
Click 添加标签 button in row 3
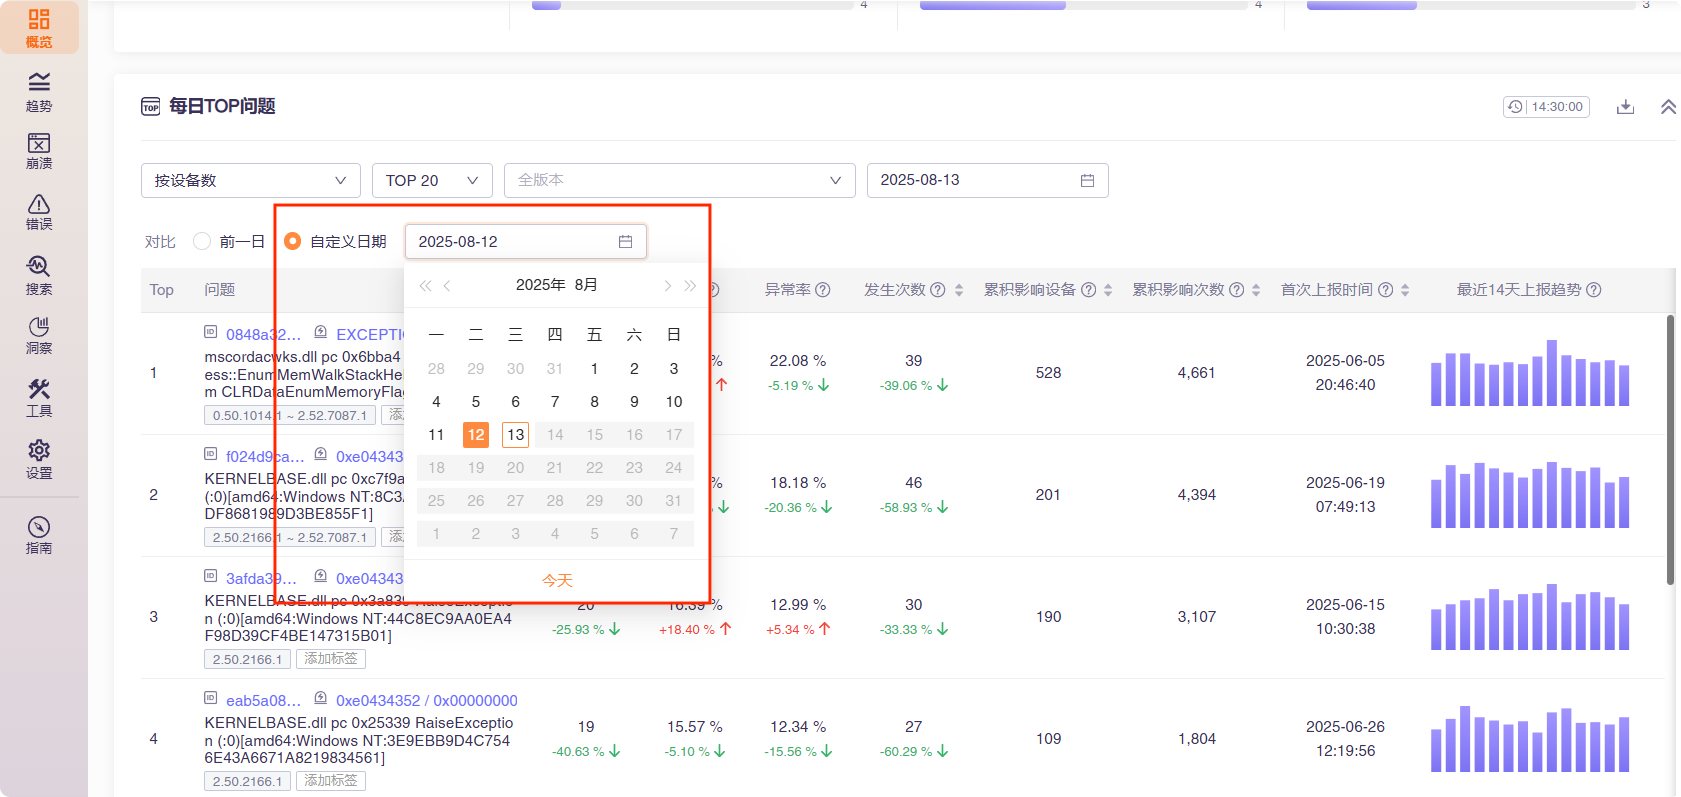331,659
